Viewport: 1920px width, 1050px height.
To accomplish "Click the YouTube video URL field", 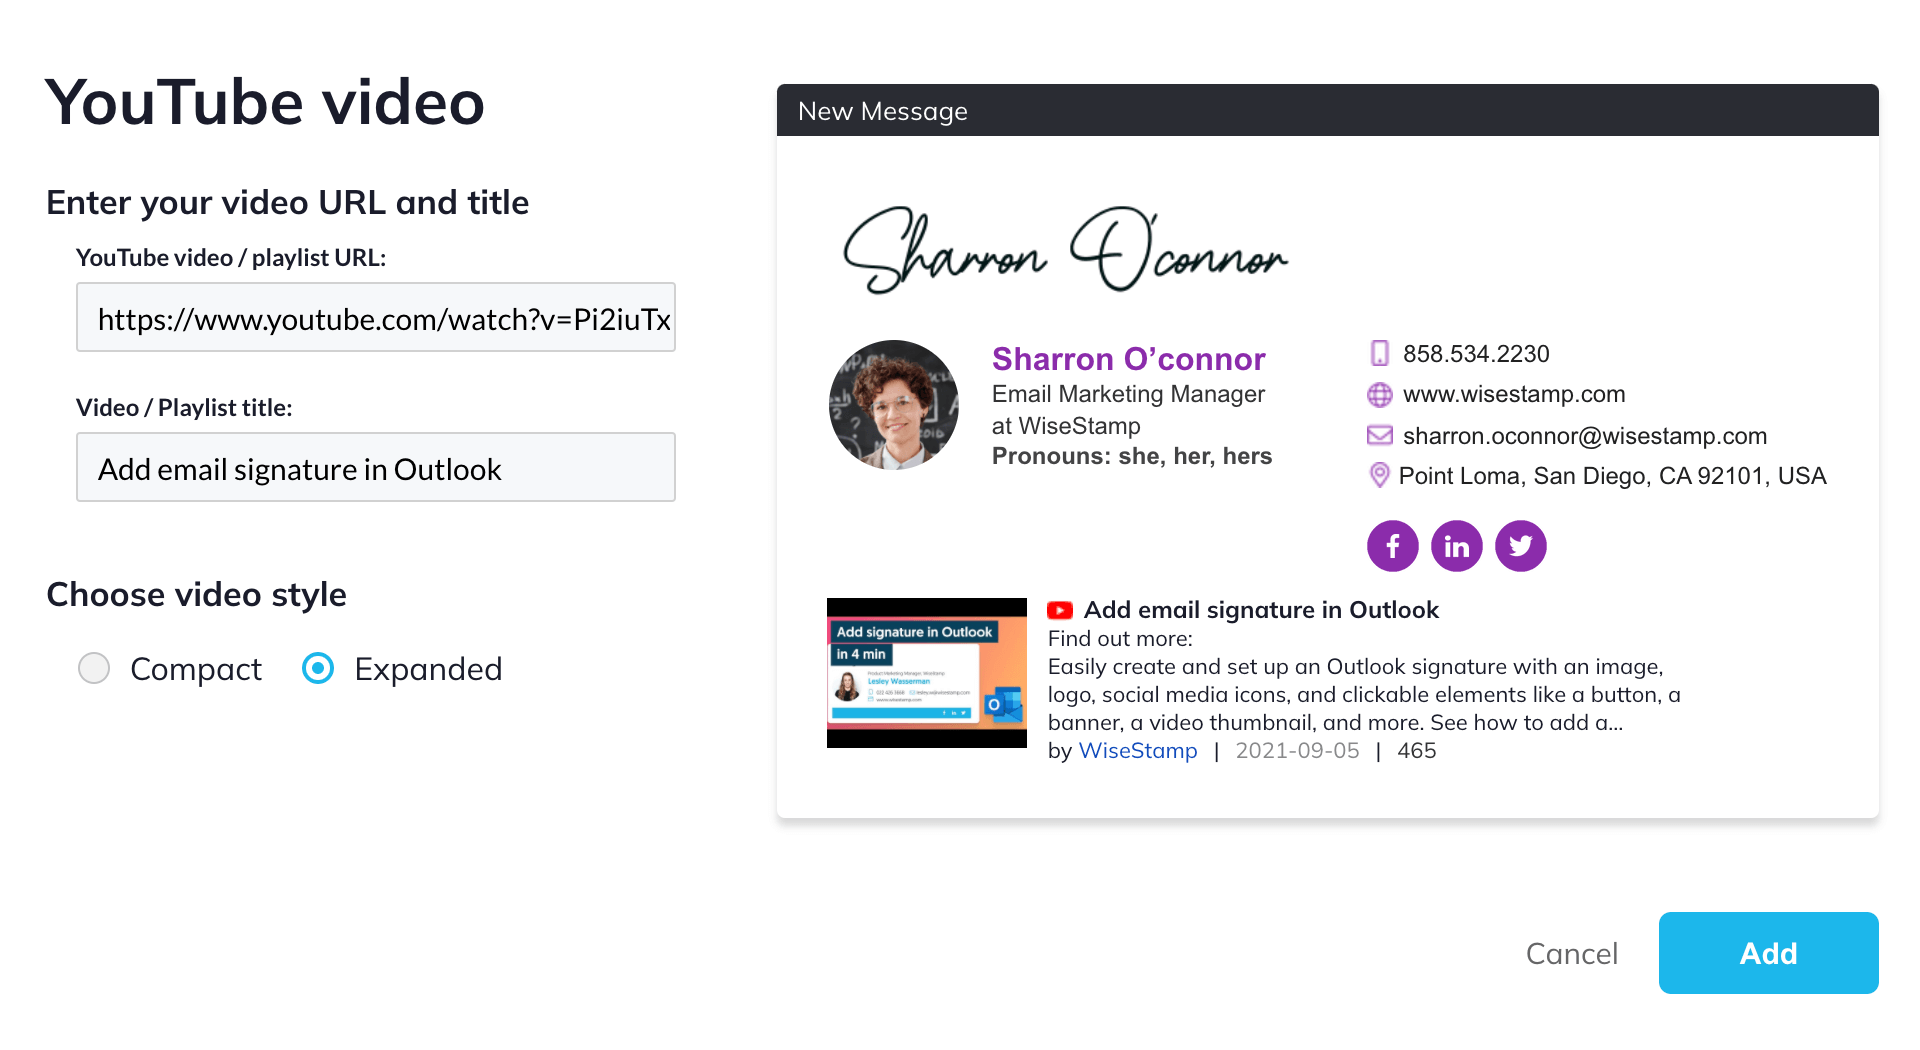I will 376,317.
